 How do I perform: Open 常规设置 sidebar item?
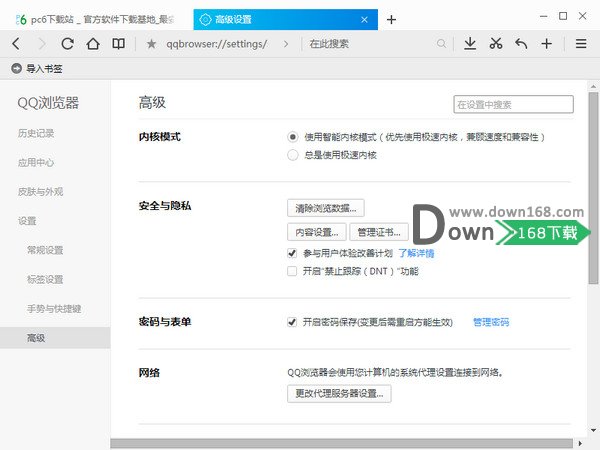point(45,250)
